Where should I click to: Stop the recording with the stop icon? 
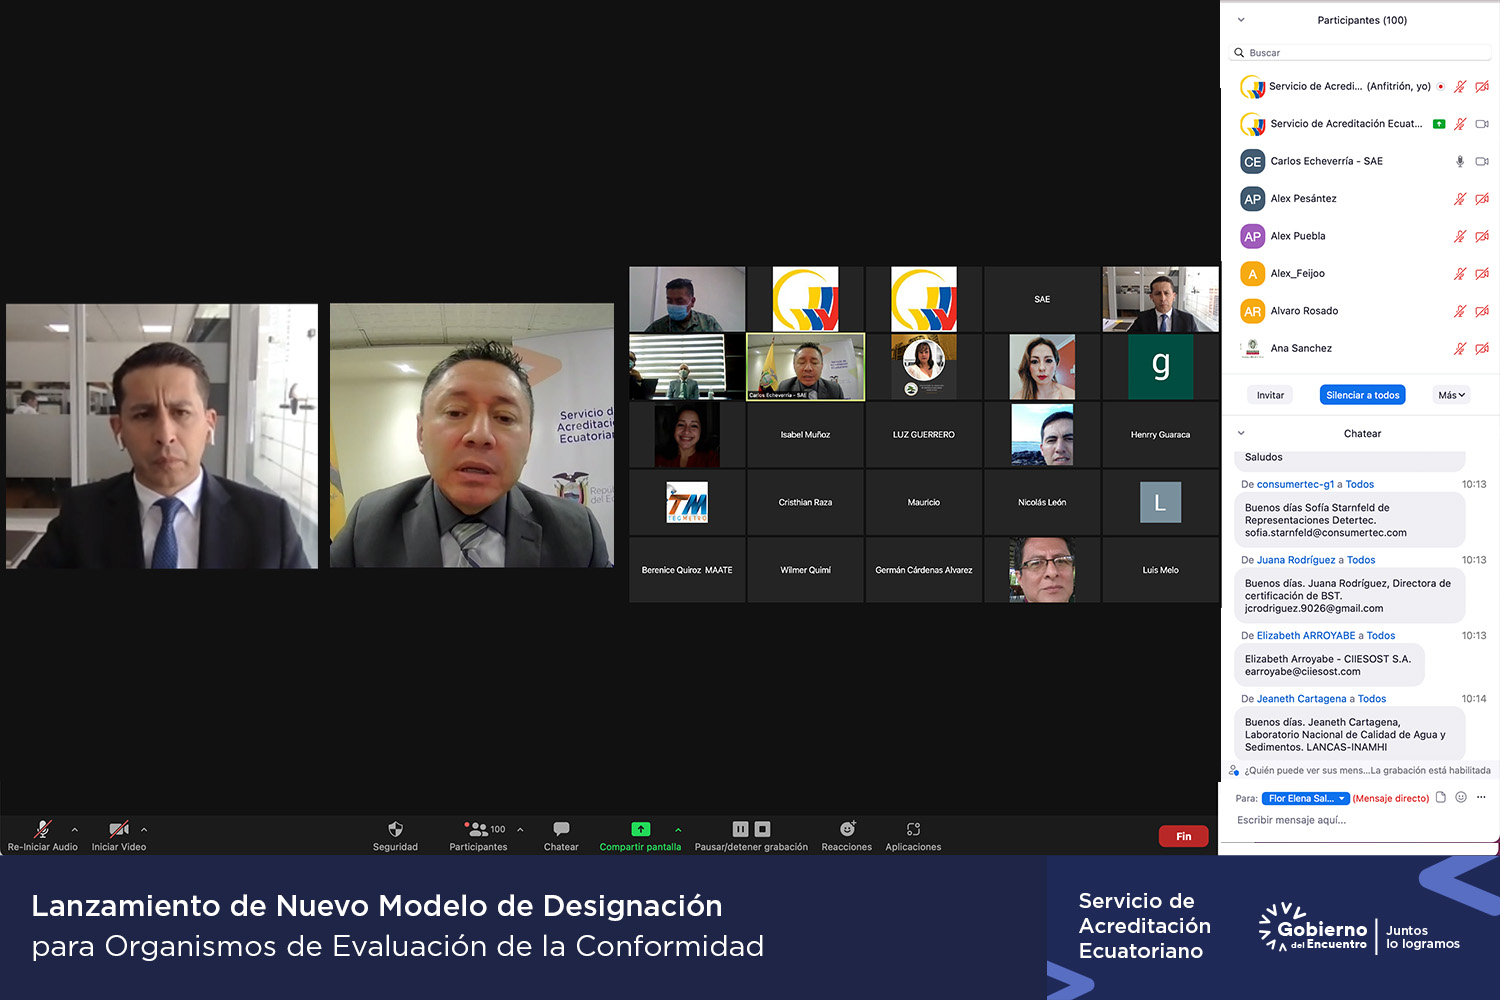[763, 829]
